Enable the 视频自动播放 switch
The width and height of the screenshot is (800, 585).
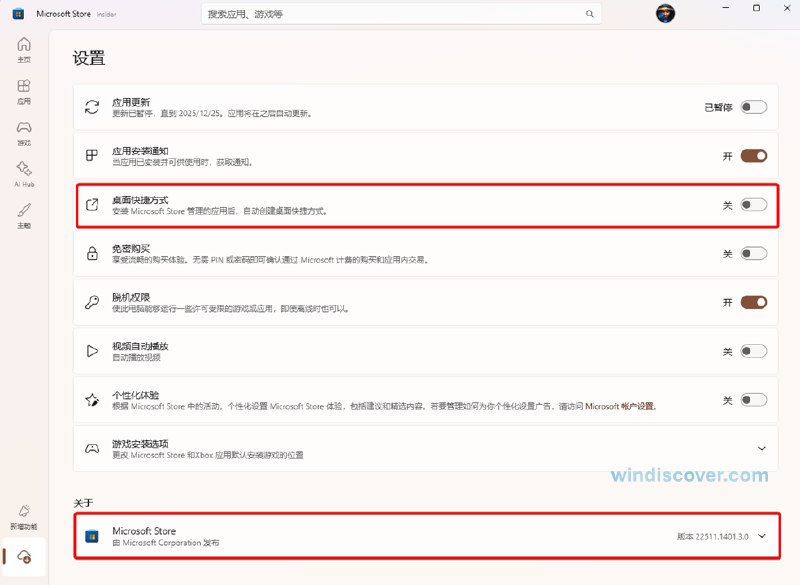coord(754,351)
